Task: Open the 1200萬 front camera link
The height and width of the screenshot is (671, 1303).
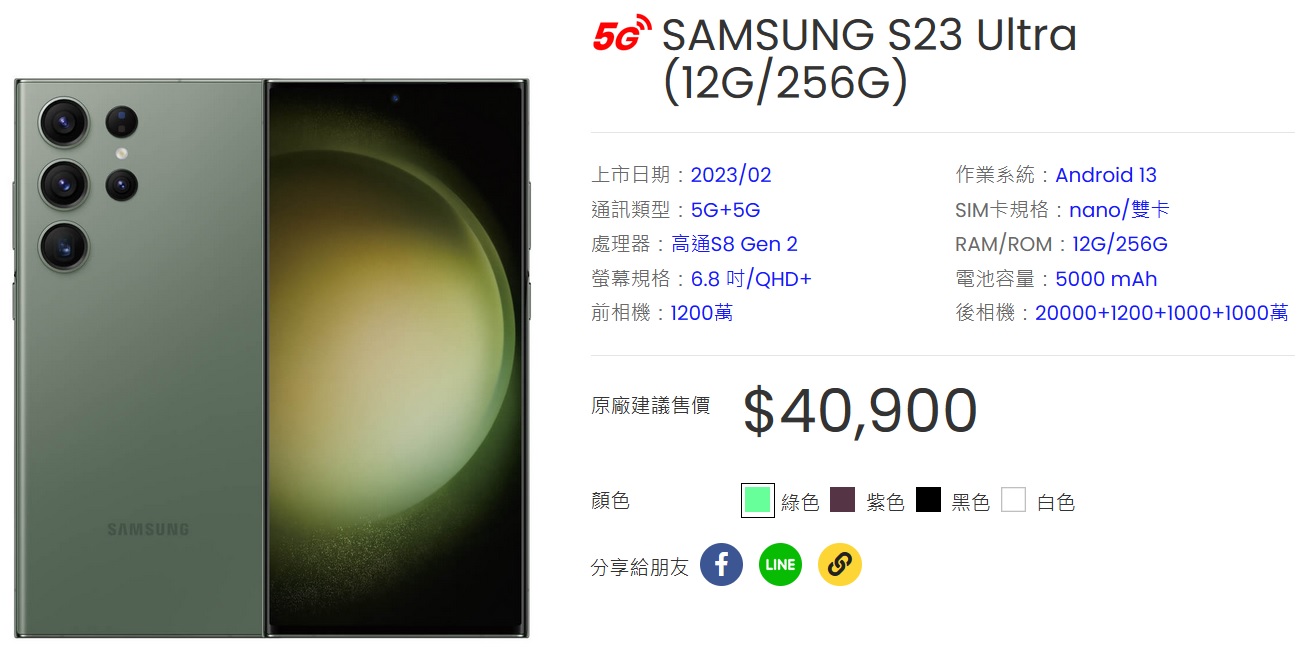Action: (702, 313)
